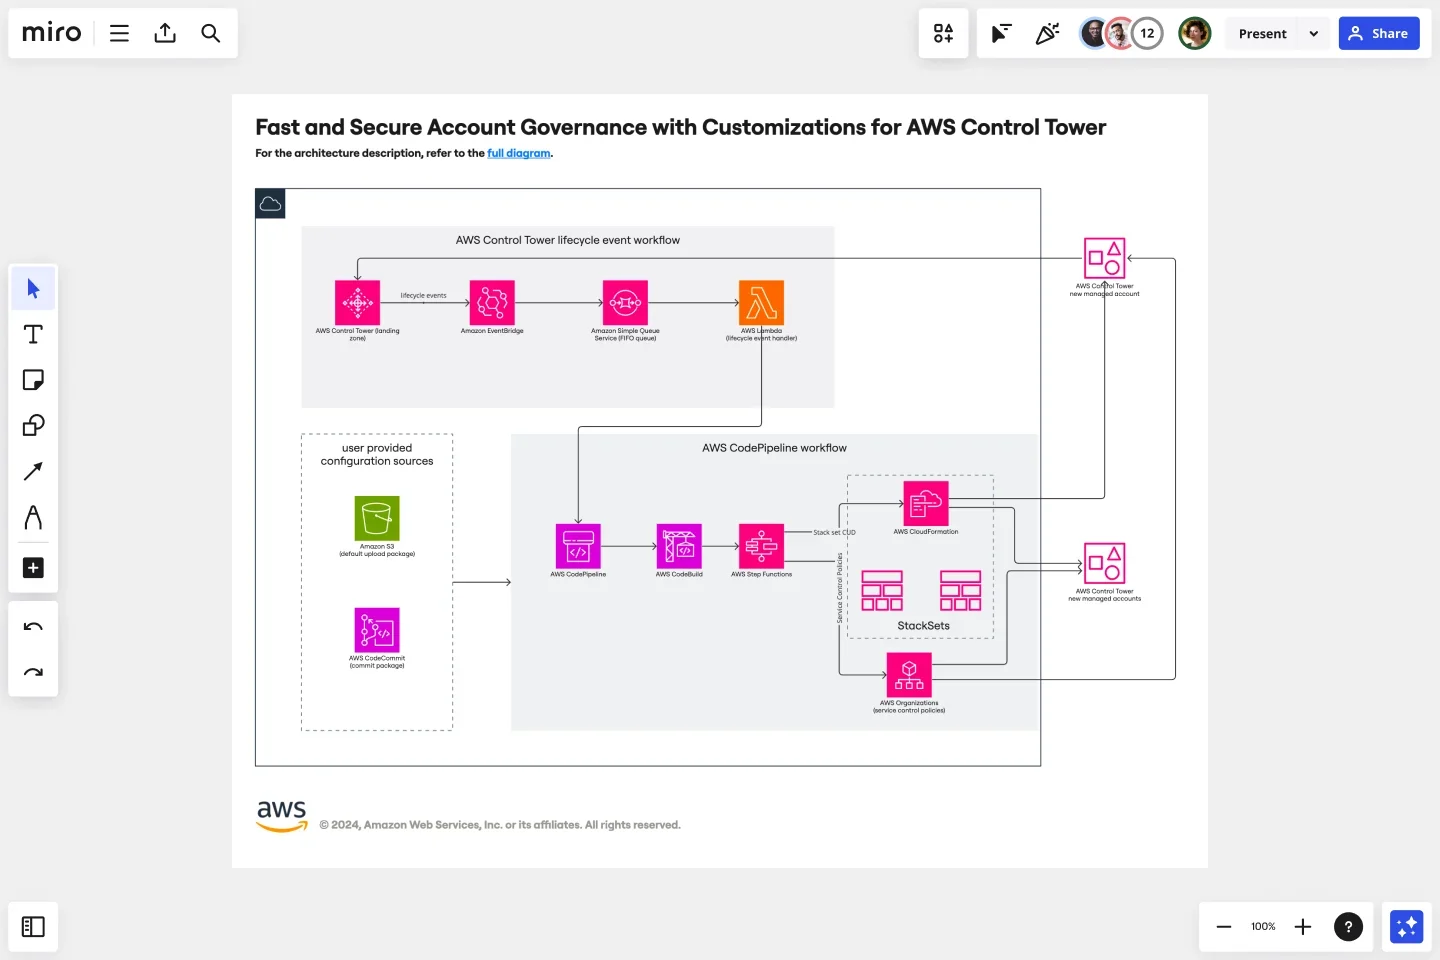The image size is (1440, 960).
Task: Click the AWS cloud corner icon
Action: pyautogui.click(x=270, y=204)
